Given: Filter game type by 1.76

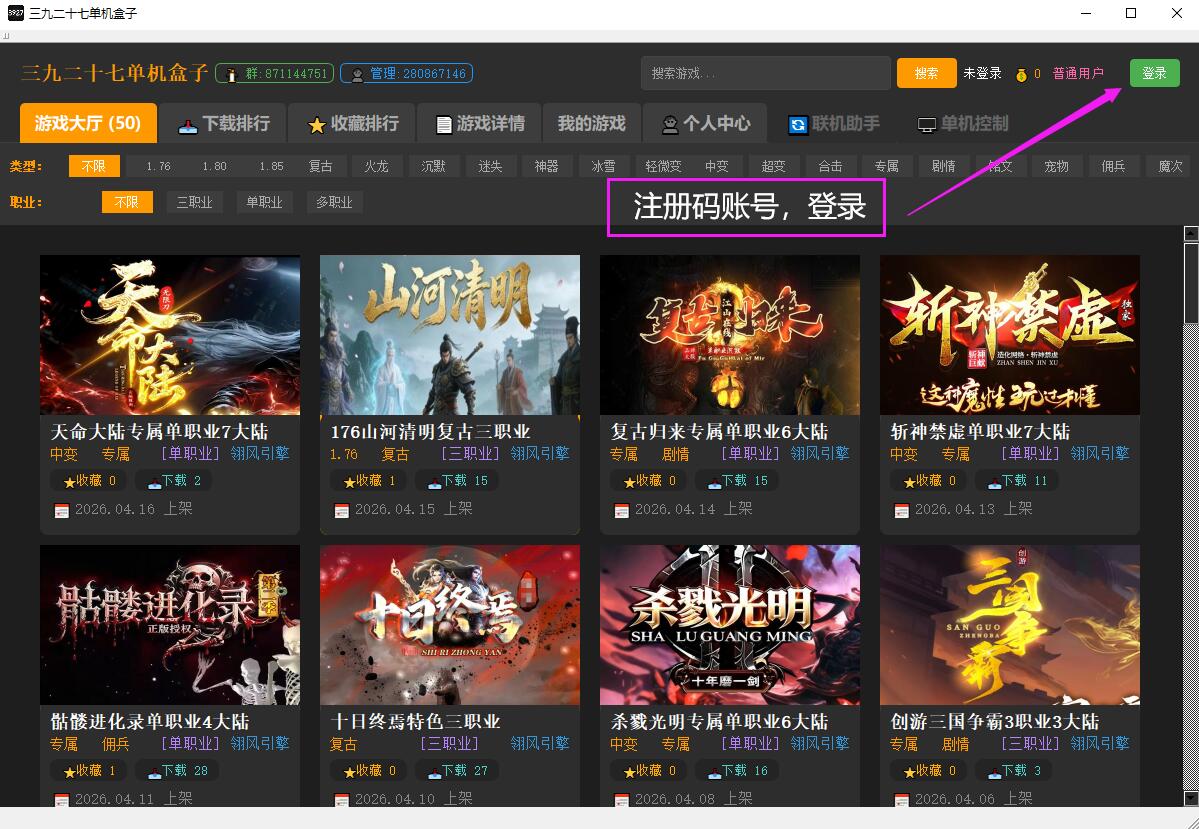Looking at the screenshot, I should coord(158,166).
